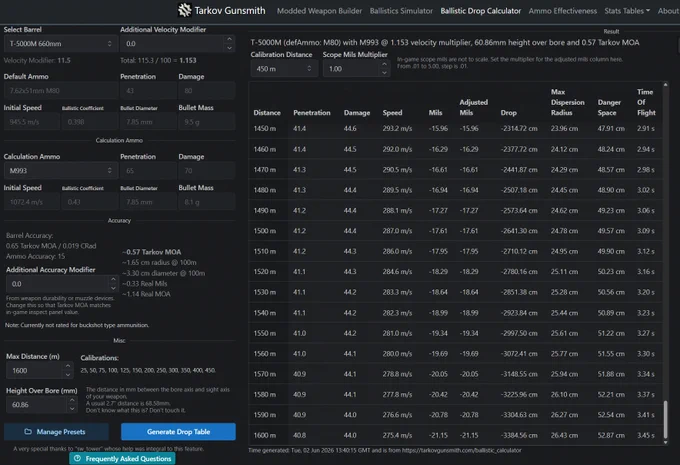Click the dispersion value 24.78 cm
The image size is (680, 465).
[564, 231]
